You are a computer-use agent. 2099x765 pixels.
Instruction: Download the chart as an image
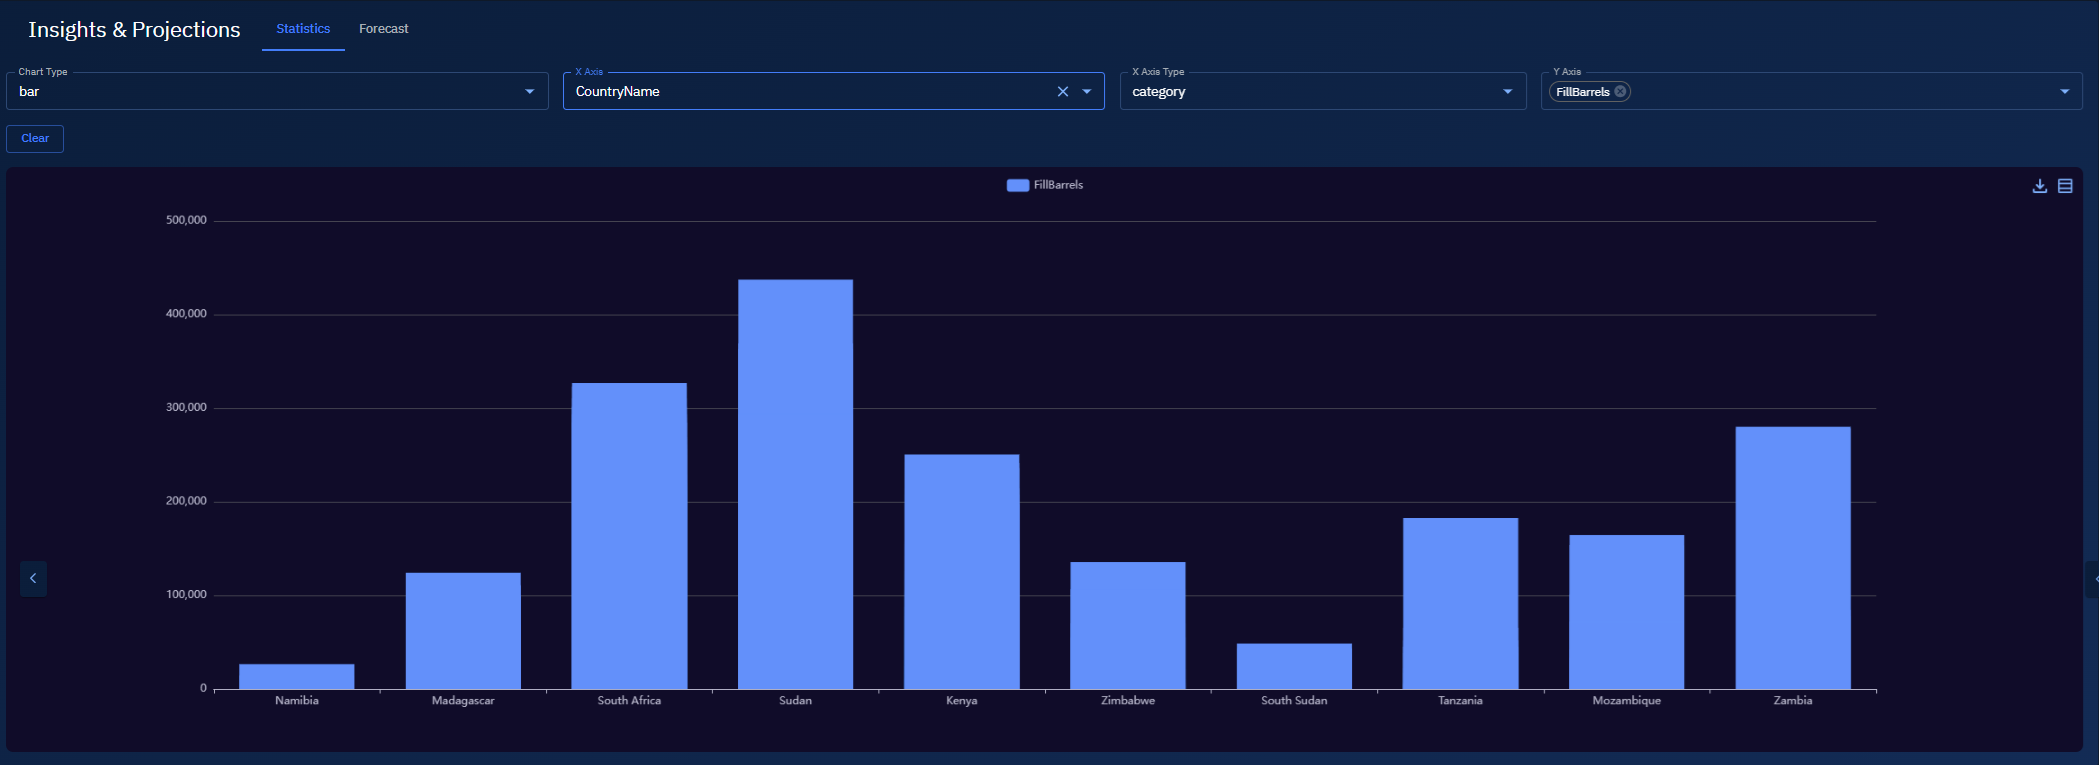pyautogui.click(x=2040, y=186)
